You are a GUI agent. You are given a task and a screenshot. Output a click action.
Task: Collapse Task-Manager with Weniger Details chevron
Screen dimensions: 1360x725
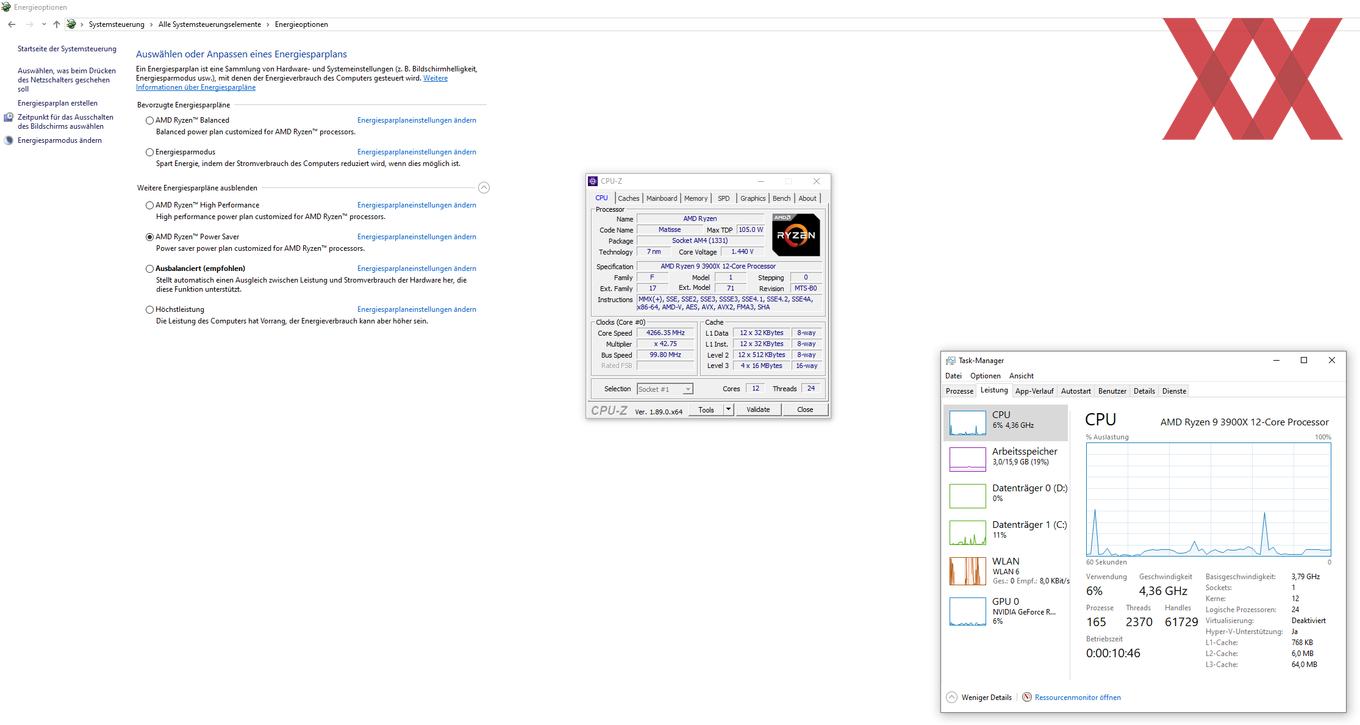click(x=952, y=697)
